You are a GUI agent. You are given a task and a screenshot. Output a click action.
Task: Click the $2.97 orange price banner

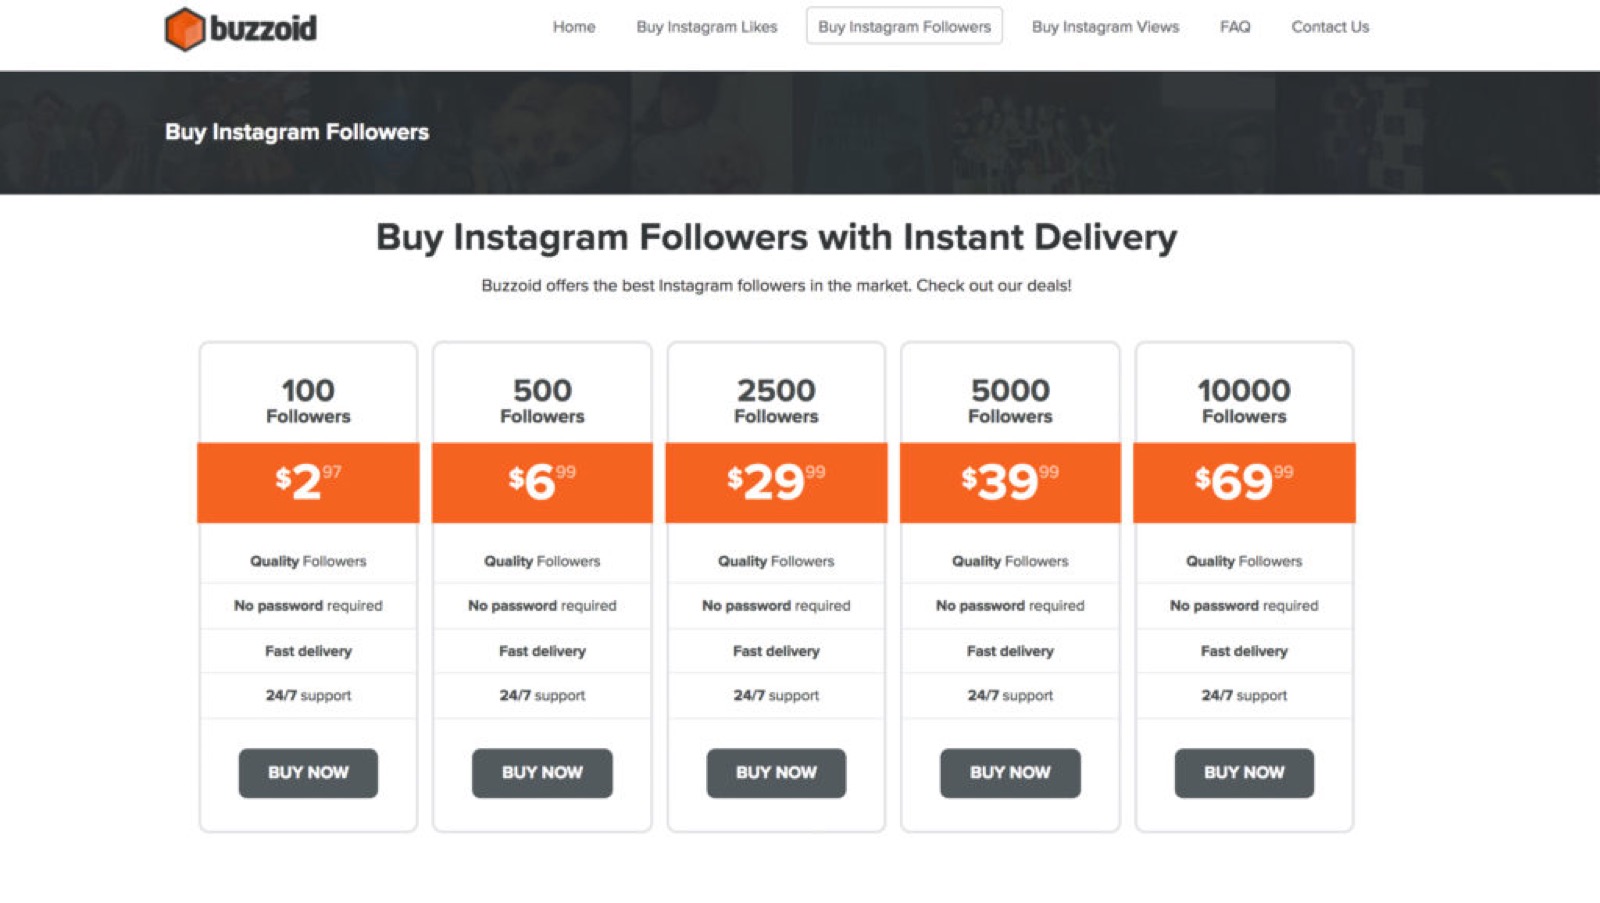(x=308, y=482)
